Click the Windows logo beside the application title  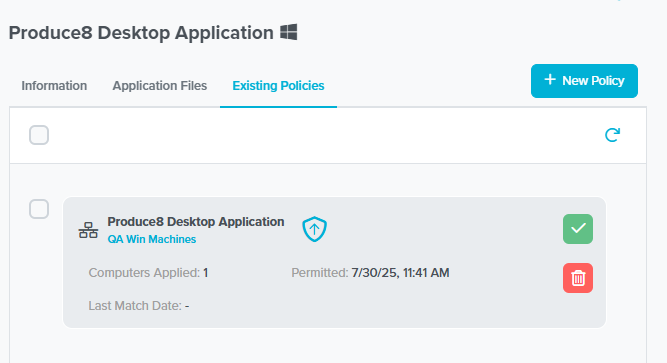[x=288, y=32]
